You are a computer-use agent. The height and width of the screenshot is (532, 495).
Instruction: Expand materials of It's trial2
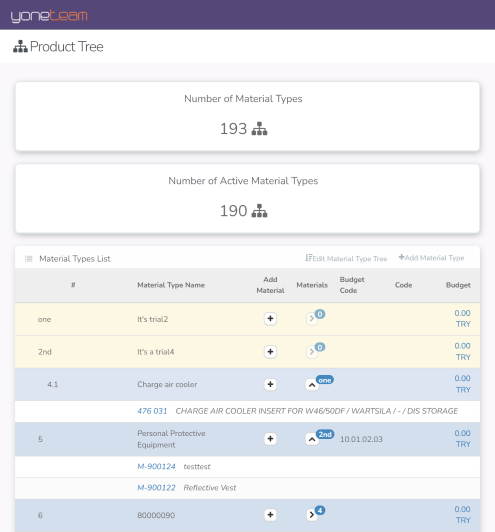[x=312, y=319]
